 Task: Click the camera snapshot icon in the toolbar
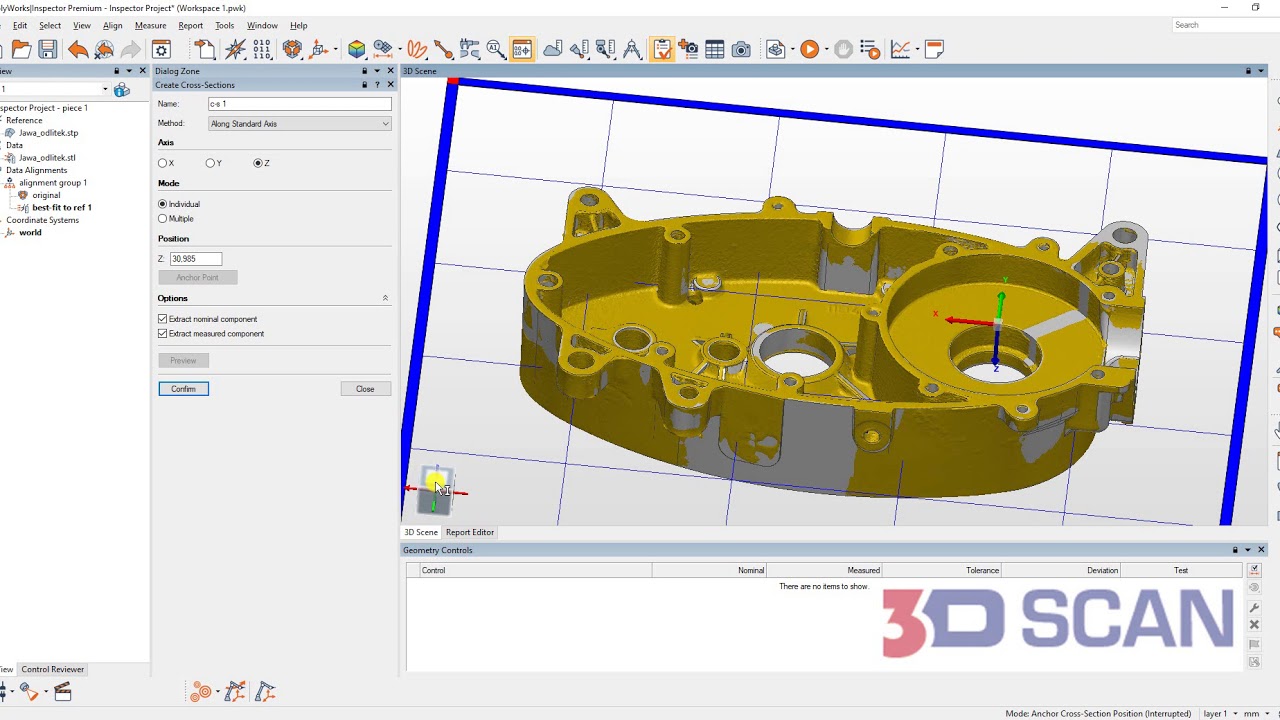[741, 48]
